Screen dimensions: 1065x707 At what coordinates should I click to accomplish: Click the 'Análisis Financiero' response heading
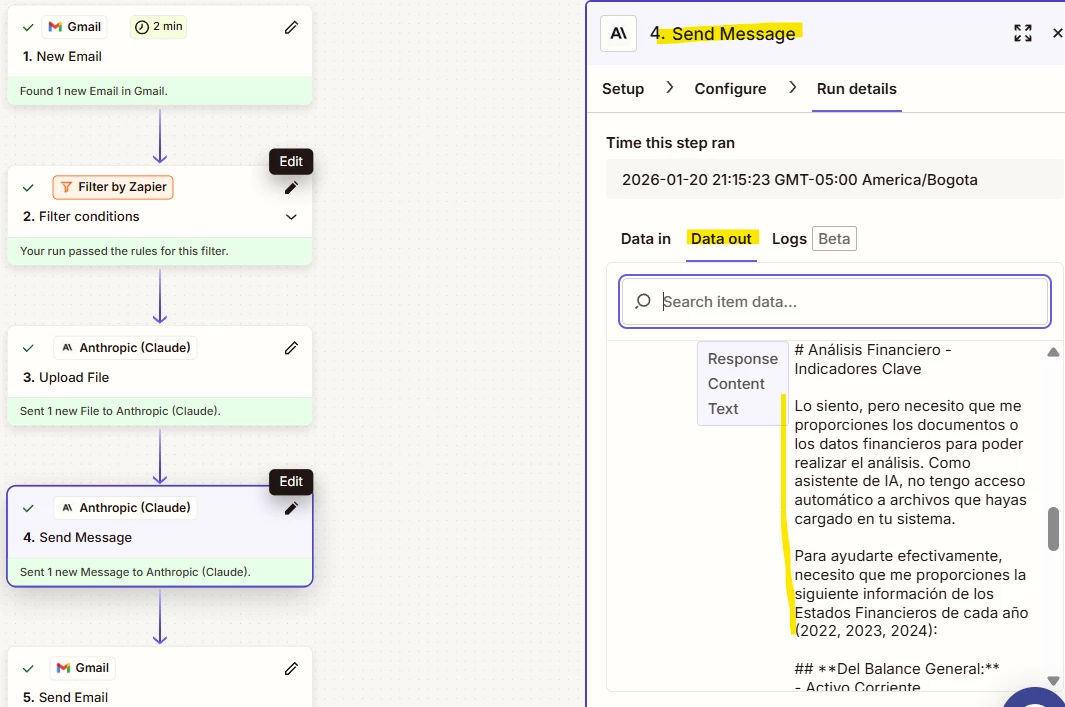pyautogui.click(x=873, y=359)
